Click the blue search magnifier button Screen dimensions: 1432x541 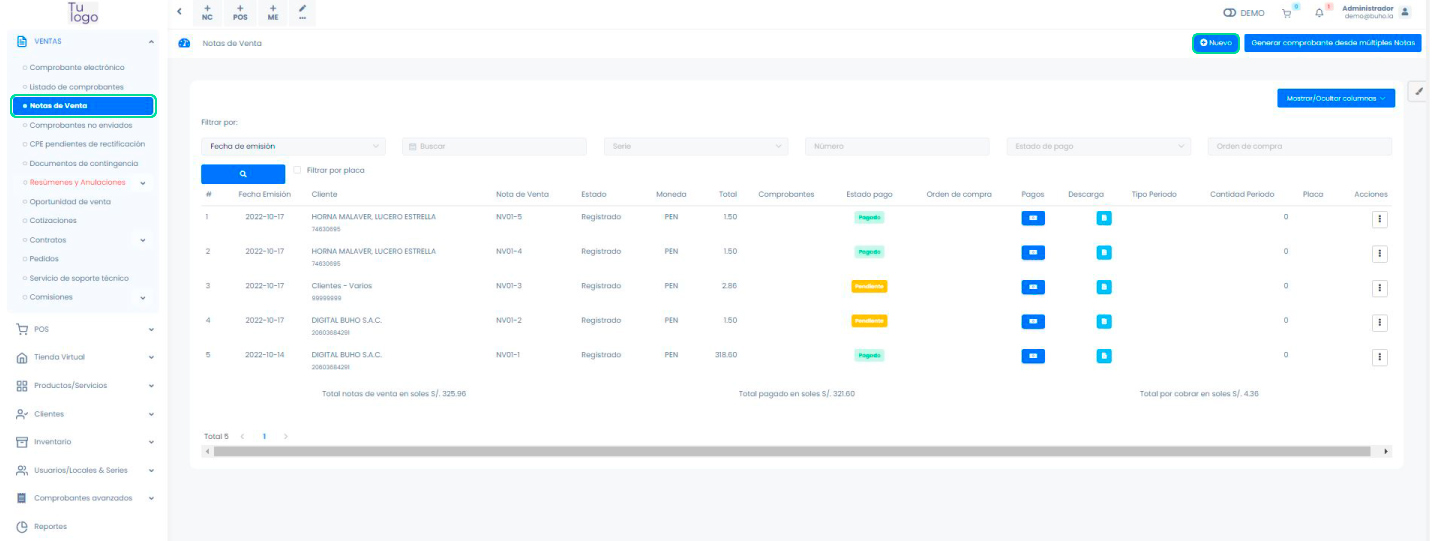tap(243, 173)
